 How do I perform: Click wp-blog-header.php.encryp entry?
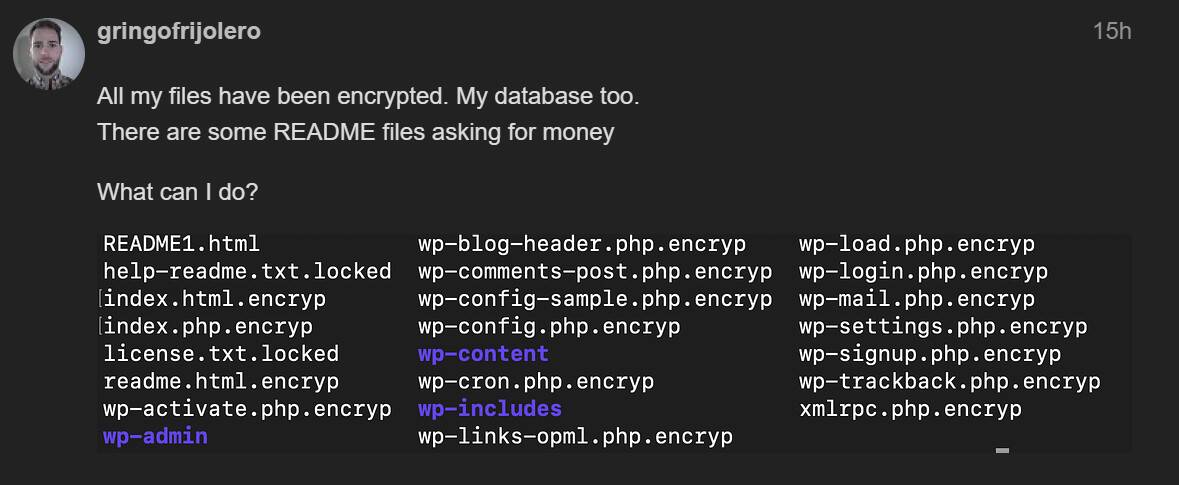pos(582,244)
